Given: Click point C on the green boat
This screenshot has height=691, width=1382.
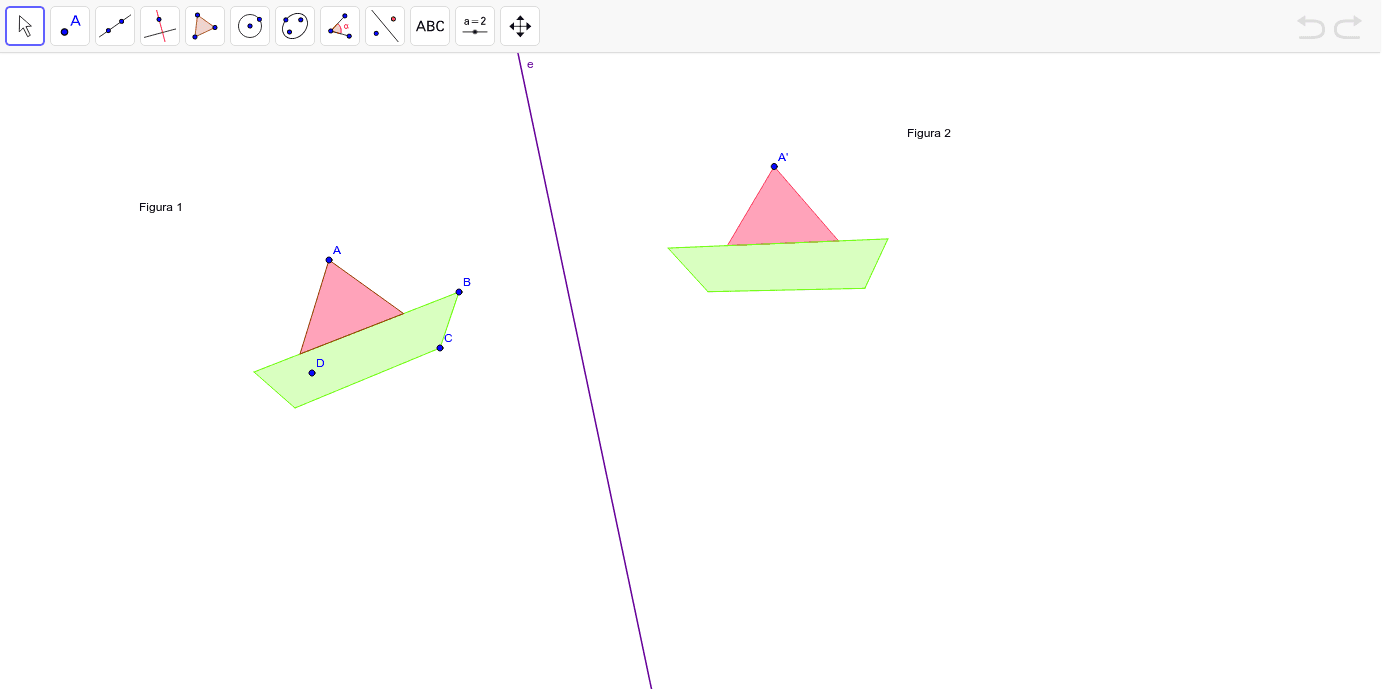Looking at the screenshot, I should 440,348.
